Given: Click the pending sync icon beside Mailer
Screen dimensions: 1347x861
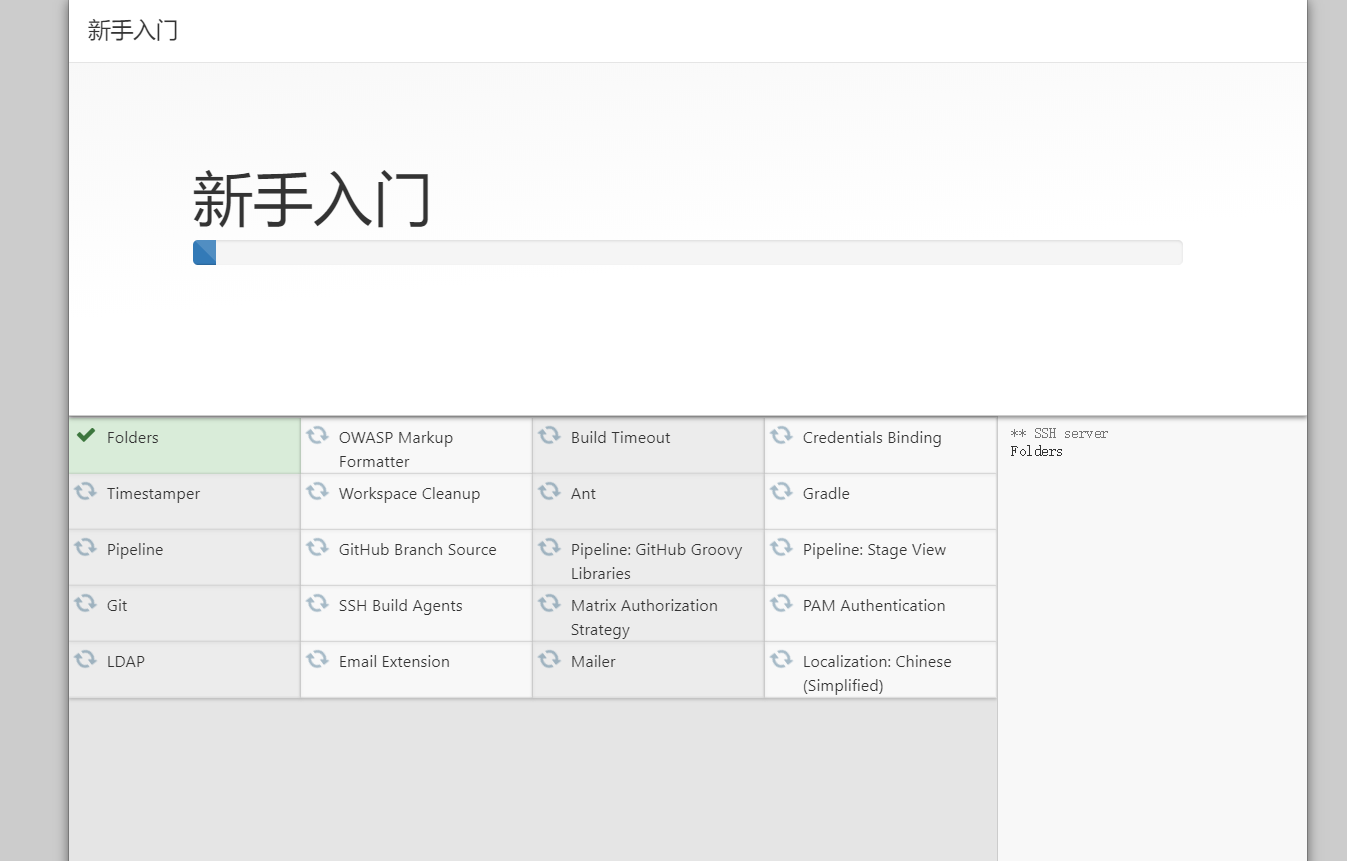Looking at the screenshot, I should pos(549,659).
